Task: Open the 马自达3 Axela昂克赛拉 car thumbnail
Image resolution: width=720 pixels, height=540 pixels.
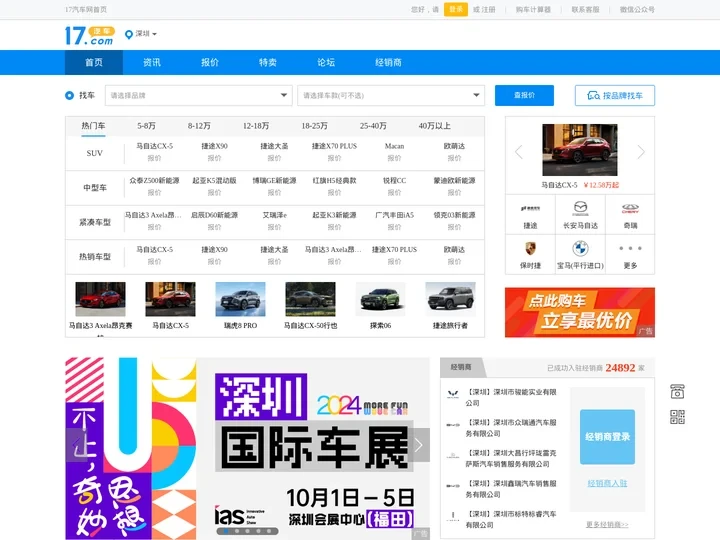Action: click(101, 299)
